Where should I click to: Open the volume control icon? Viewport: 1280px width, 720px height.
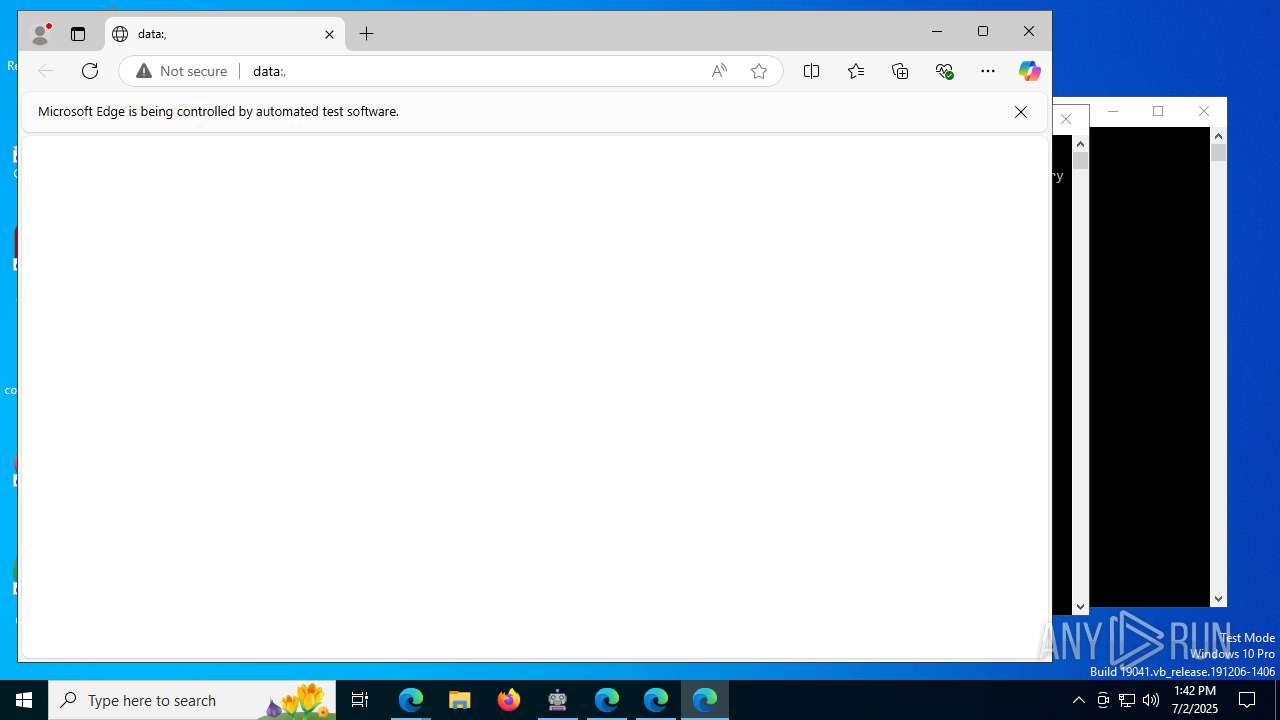point(1151,700)
